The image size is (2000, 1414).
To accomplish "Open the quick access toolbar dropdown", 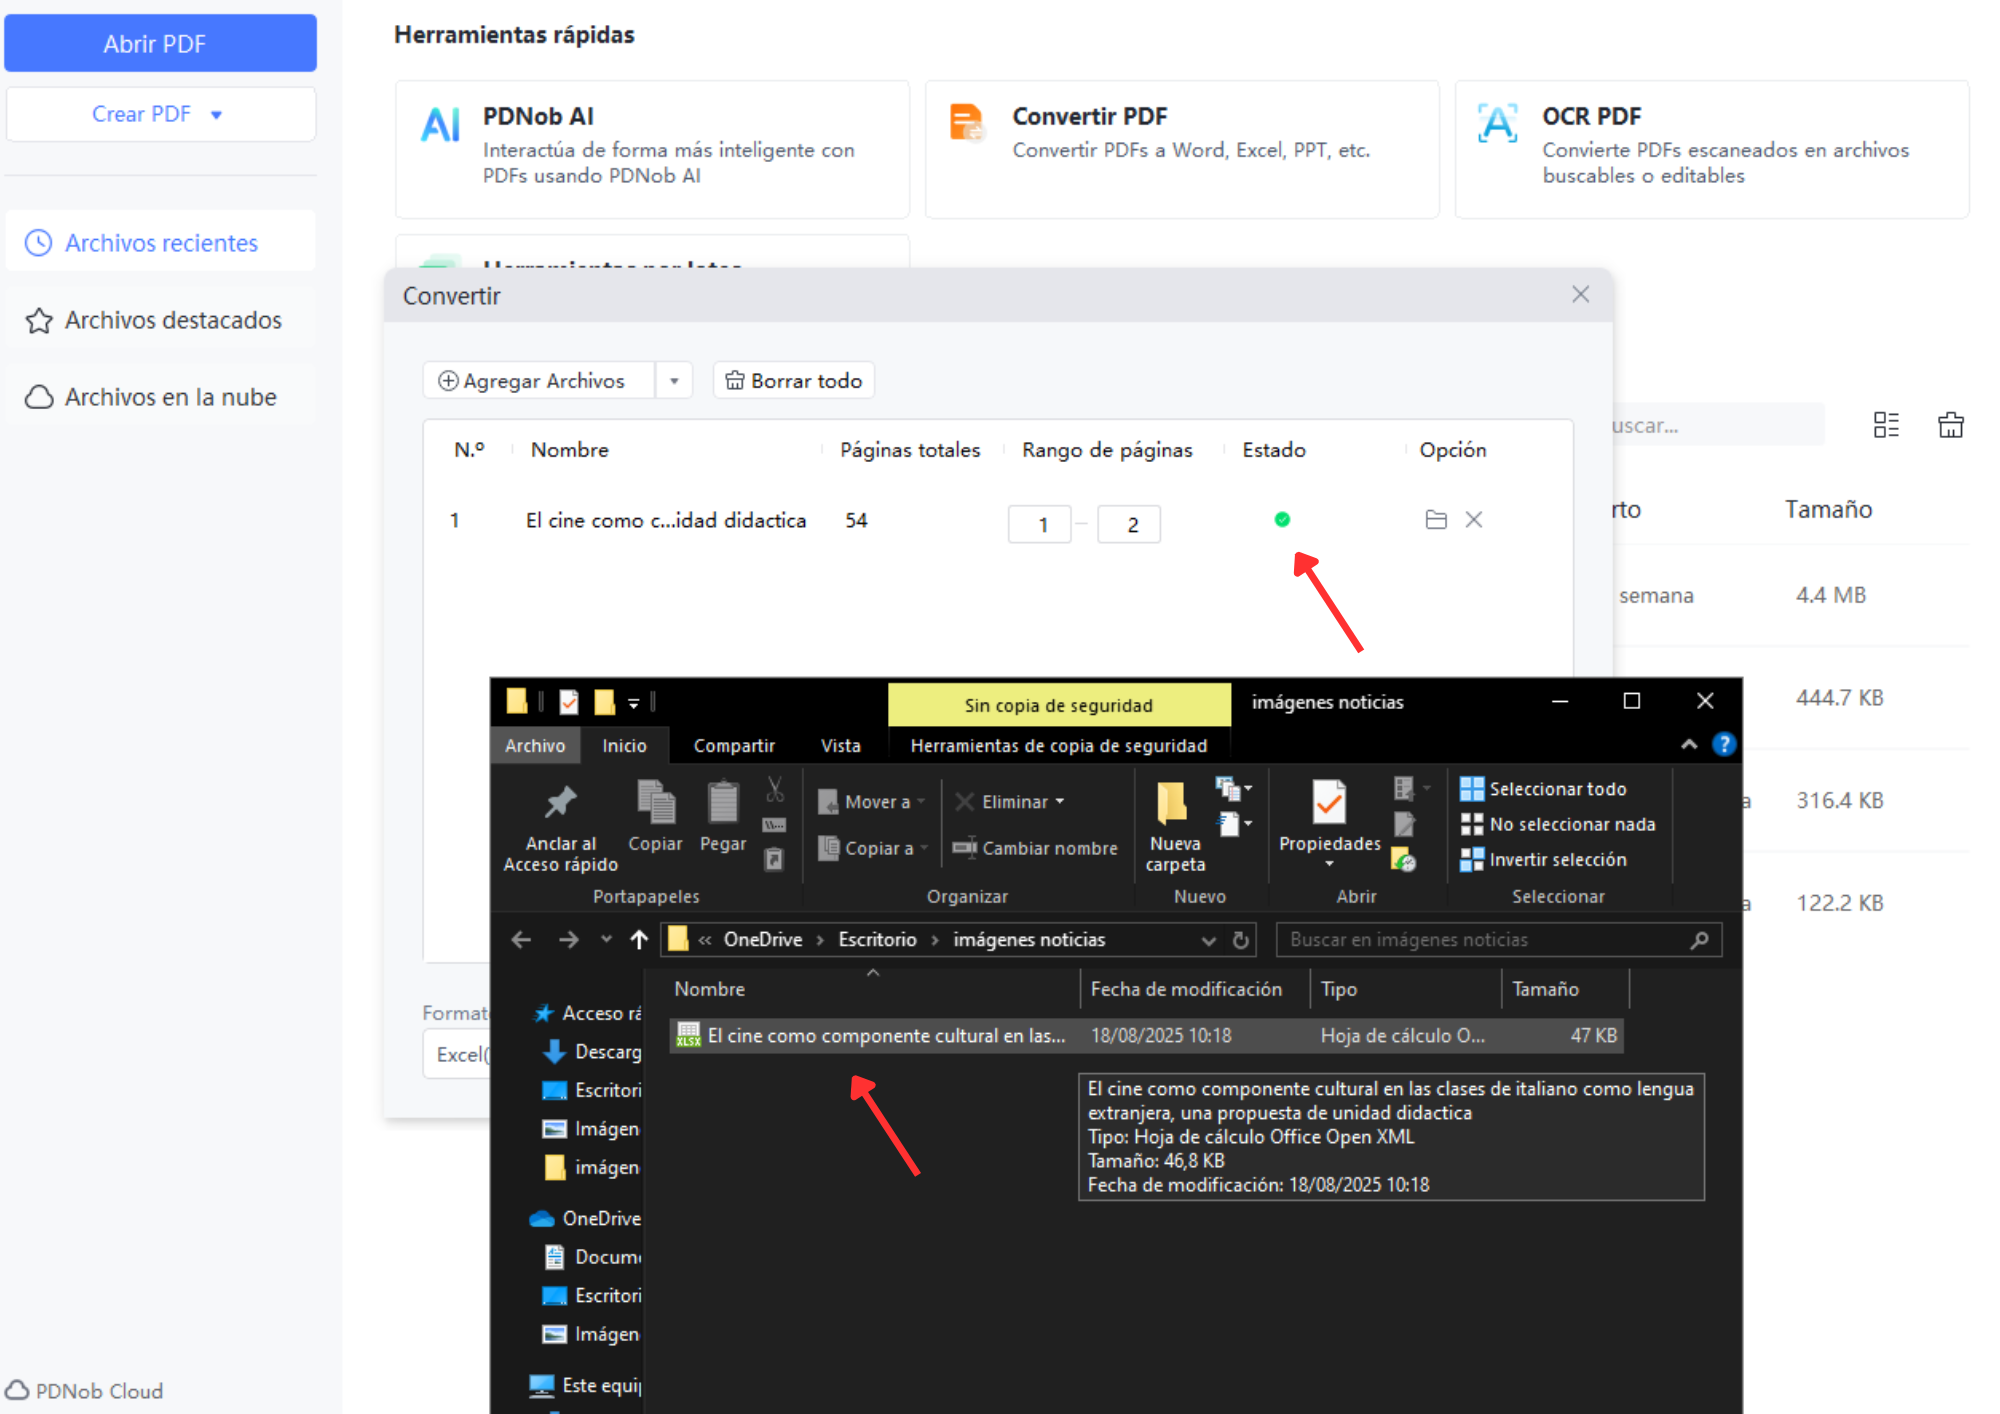I will click(x=633, y=703).
